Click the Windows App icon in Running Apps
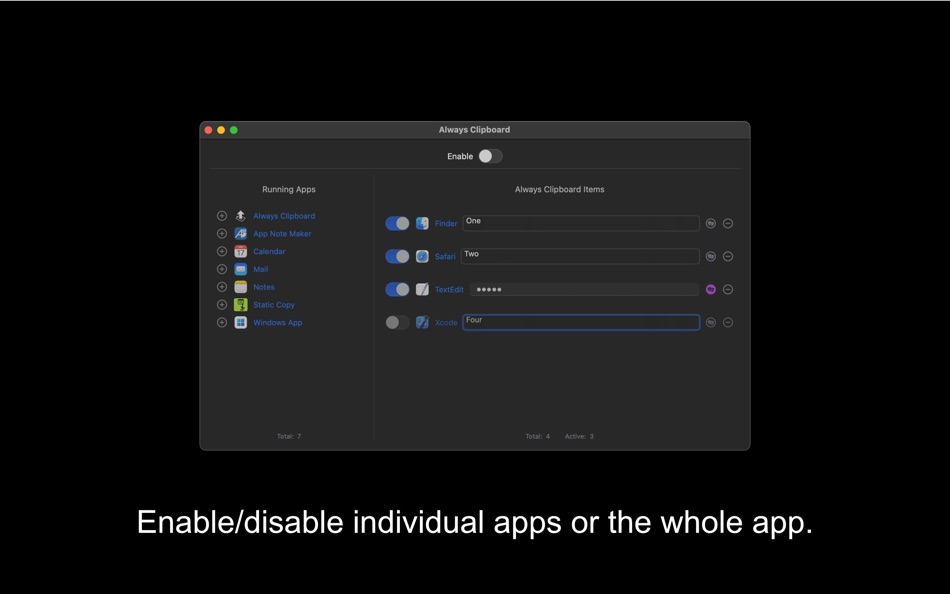Image resolution: width=950 pixels, height=594 pixels. coord(240,322)
